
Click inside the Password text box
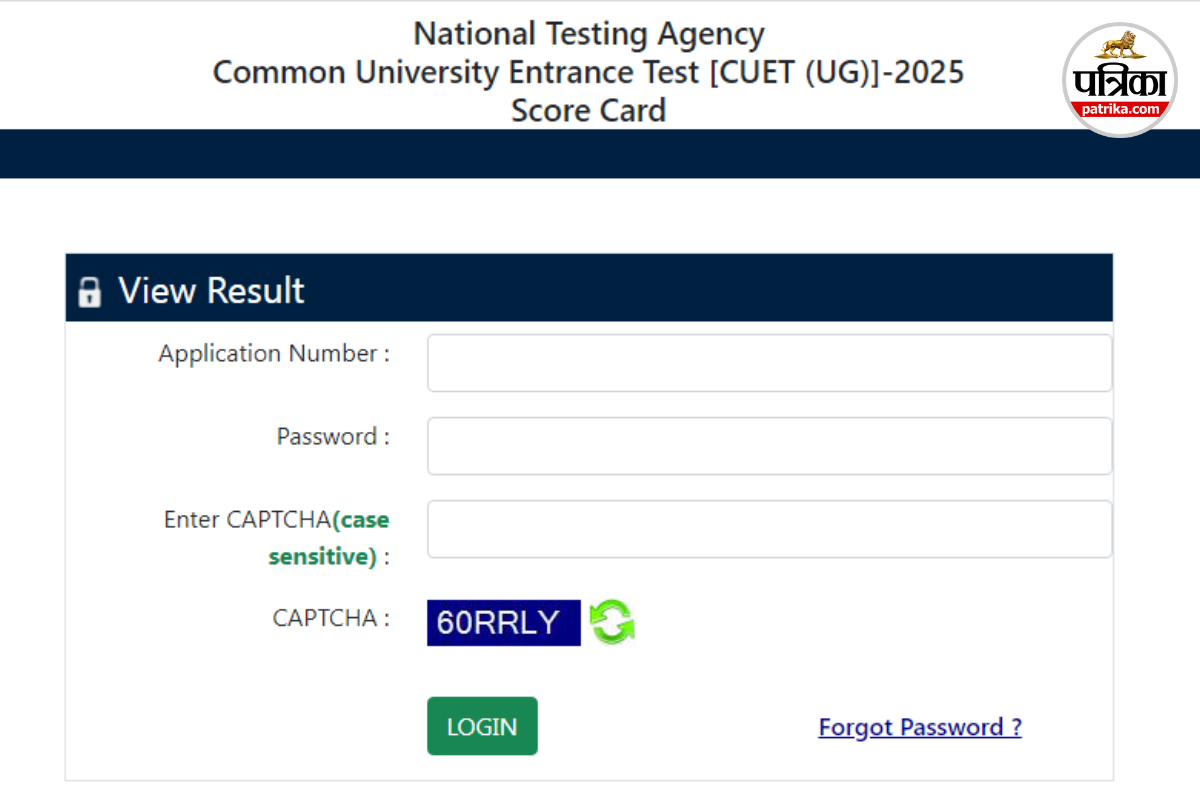(769, 445)
